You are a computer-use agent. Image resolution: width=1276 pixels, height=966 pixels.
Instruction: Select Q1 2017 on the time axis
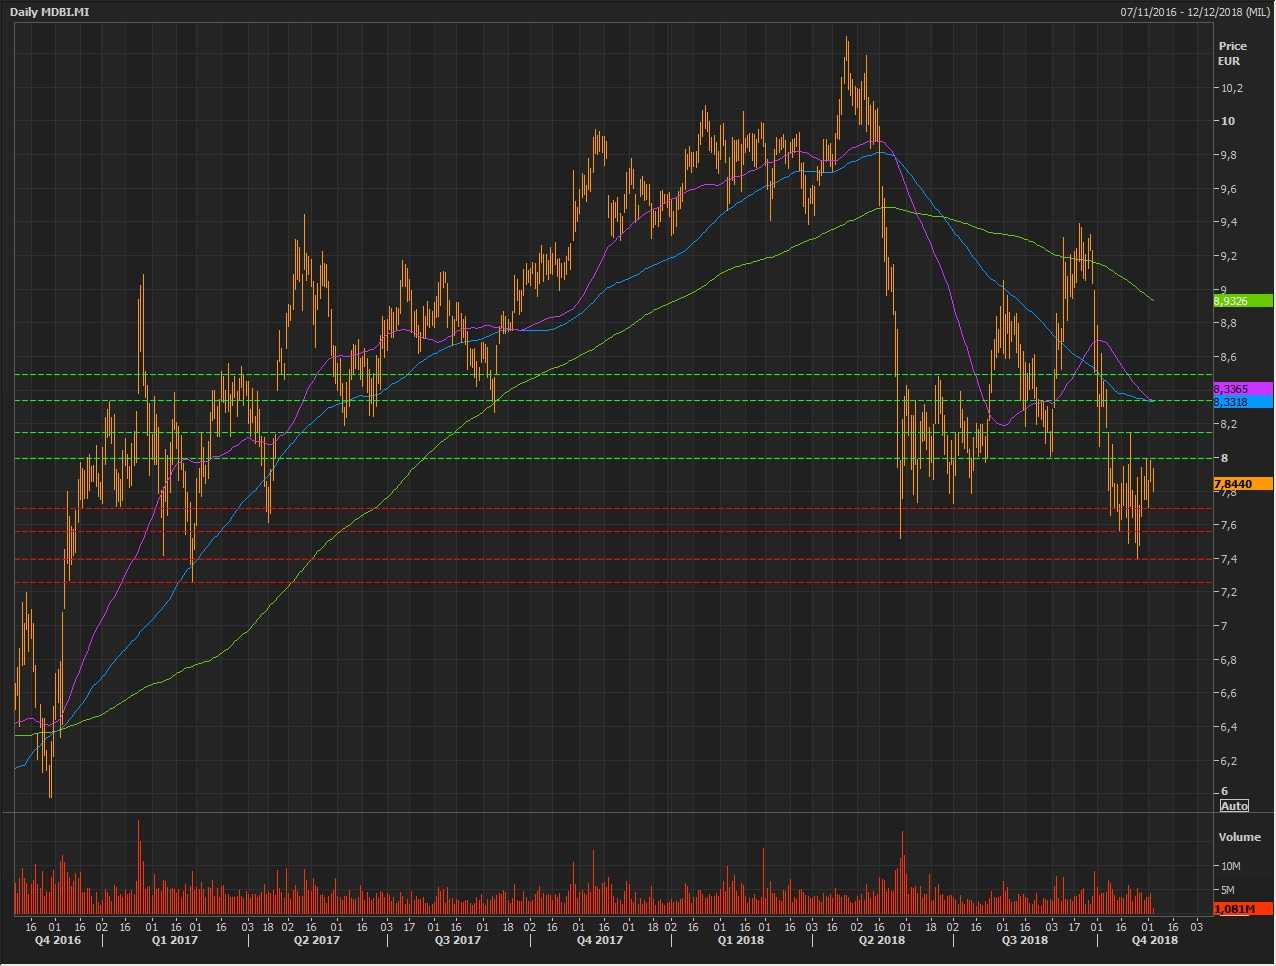click(175, 940)
